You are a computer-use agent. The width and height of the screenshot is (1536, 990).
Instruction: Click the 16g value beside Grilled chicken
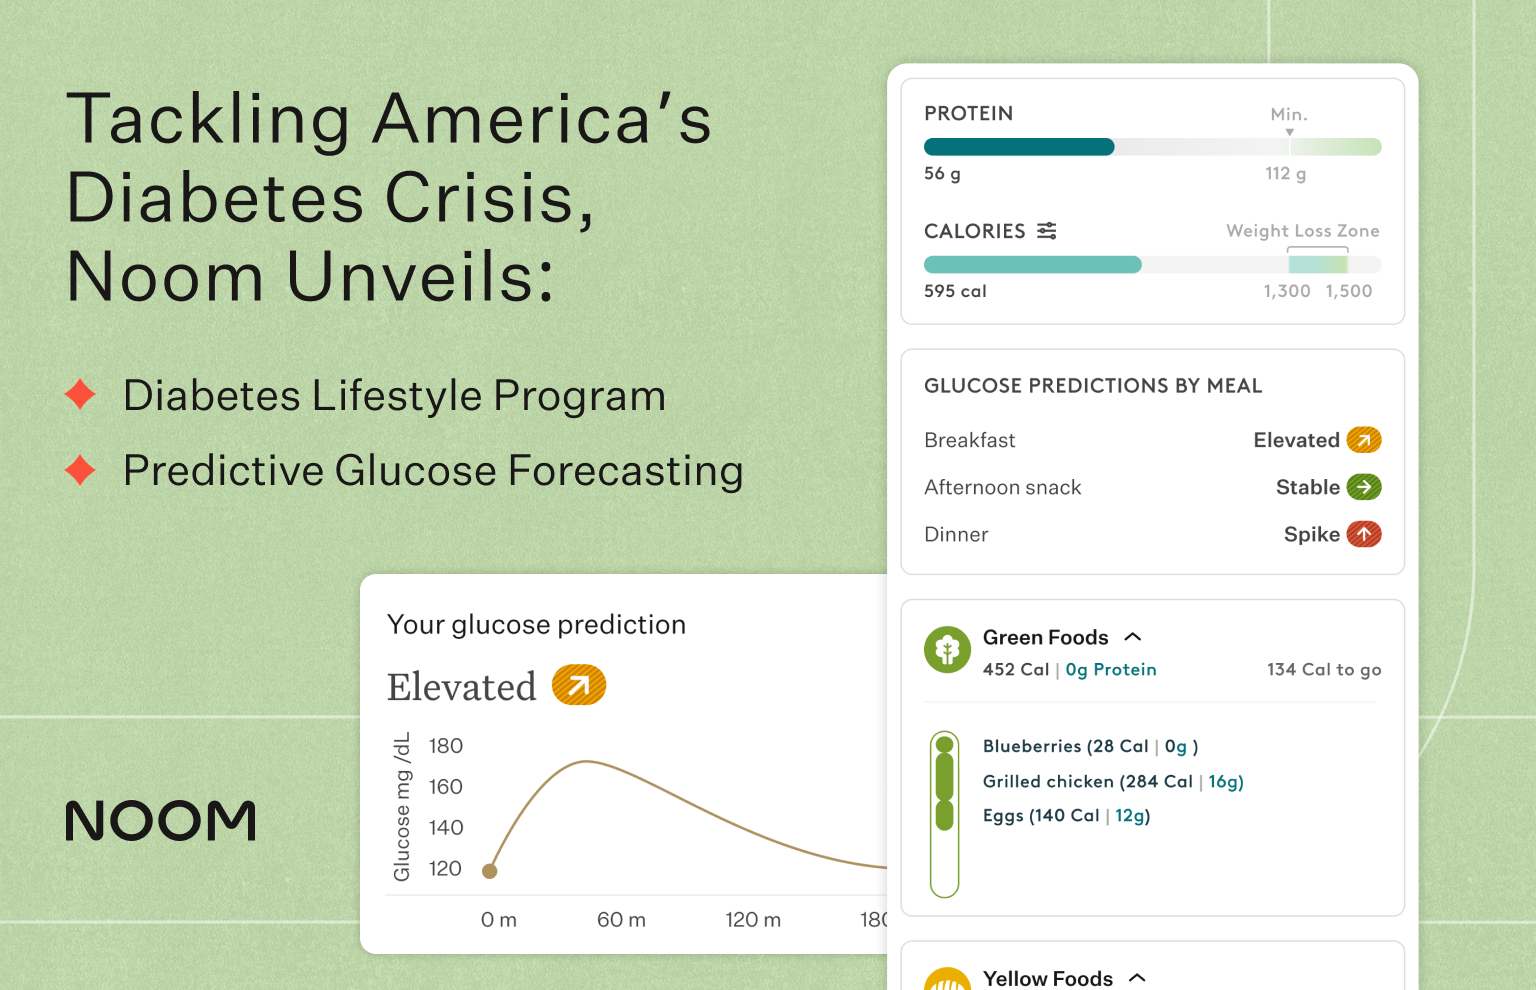pos(1224,781)
